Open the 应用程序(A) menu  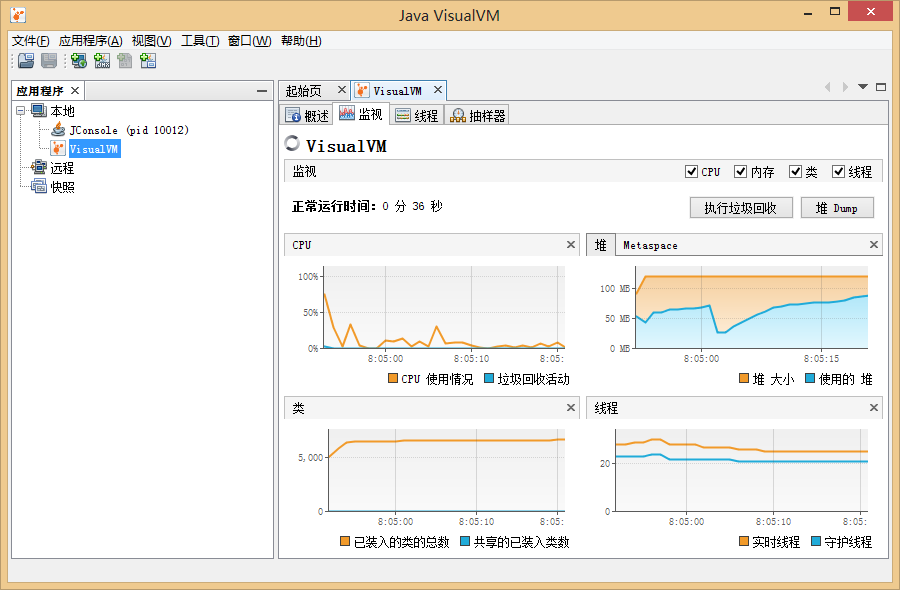[x=91, y=41]
